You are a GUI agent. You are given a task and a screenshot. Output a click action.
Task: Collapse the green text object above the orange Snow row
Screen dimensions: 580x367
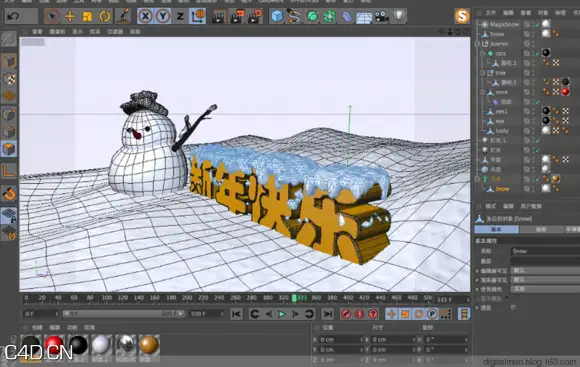(478, 179)
